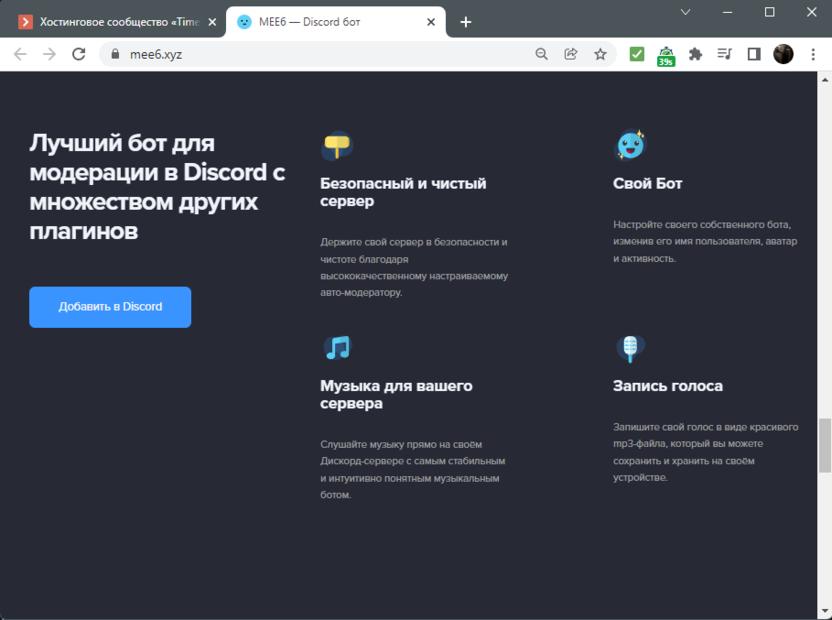832x620 pixels.
Task: Open the tab search chevron
Action: click(686, 12)
